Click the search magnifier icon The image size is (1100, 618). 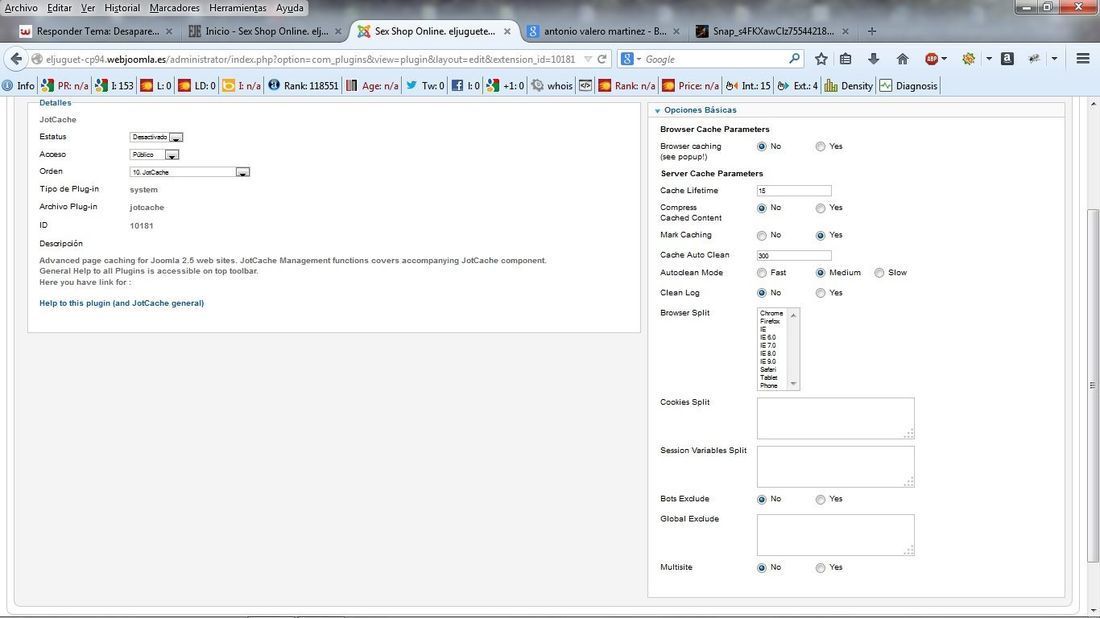coord(794,59)
